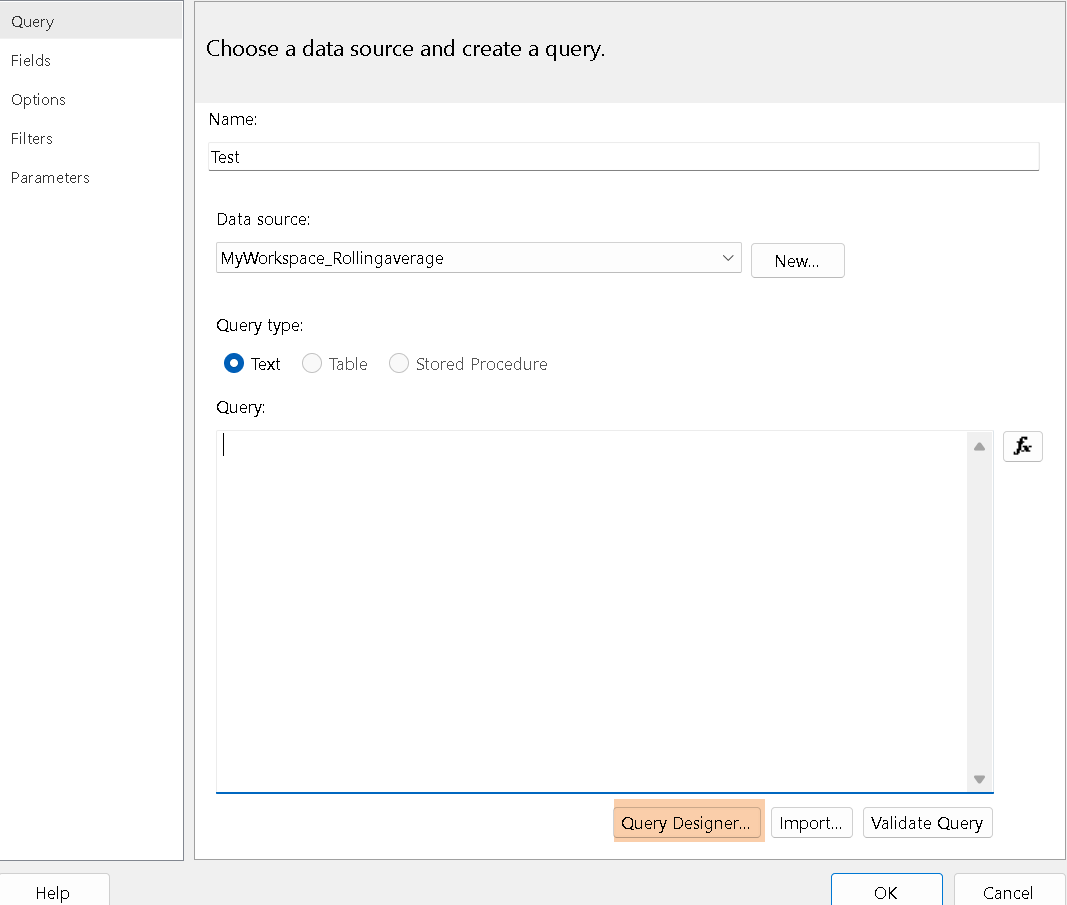Click the query scrollbar up arrow
This screenshot has height=905, width=1067.
point(979,446)
